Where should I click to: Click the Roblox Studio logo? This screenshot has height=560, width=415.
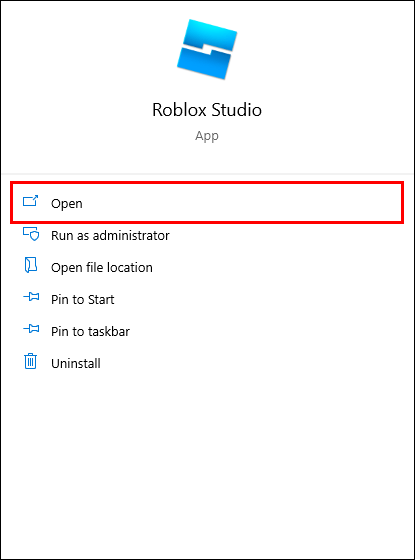pyautogui.click(x=207, y=49)
